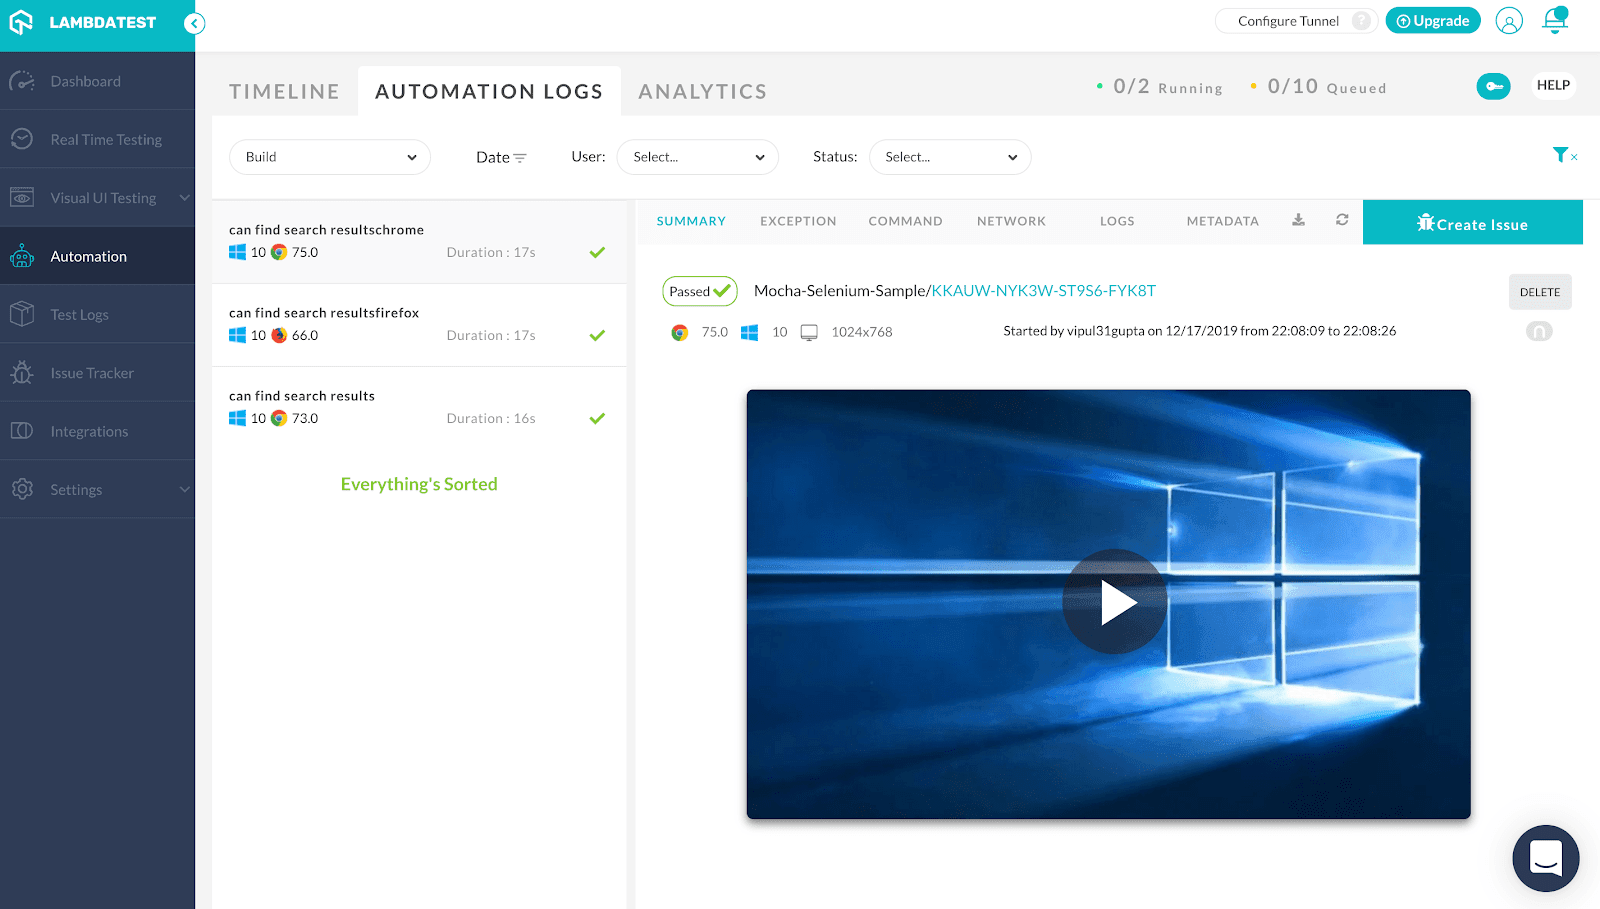Open the Intercom chat widget

pos(1545,858)
